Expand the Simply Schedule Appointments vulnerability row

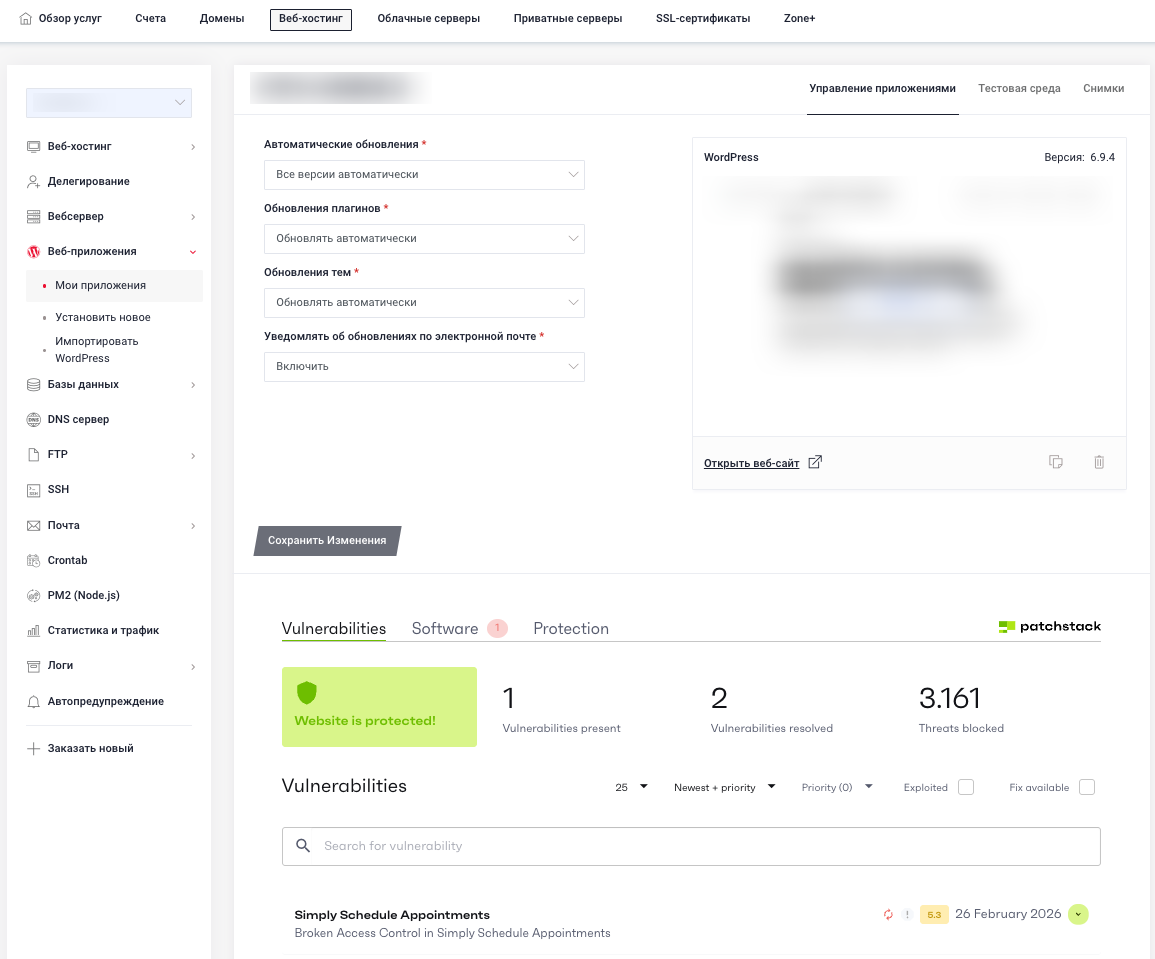tap(1078, 915)
